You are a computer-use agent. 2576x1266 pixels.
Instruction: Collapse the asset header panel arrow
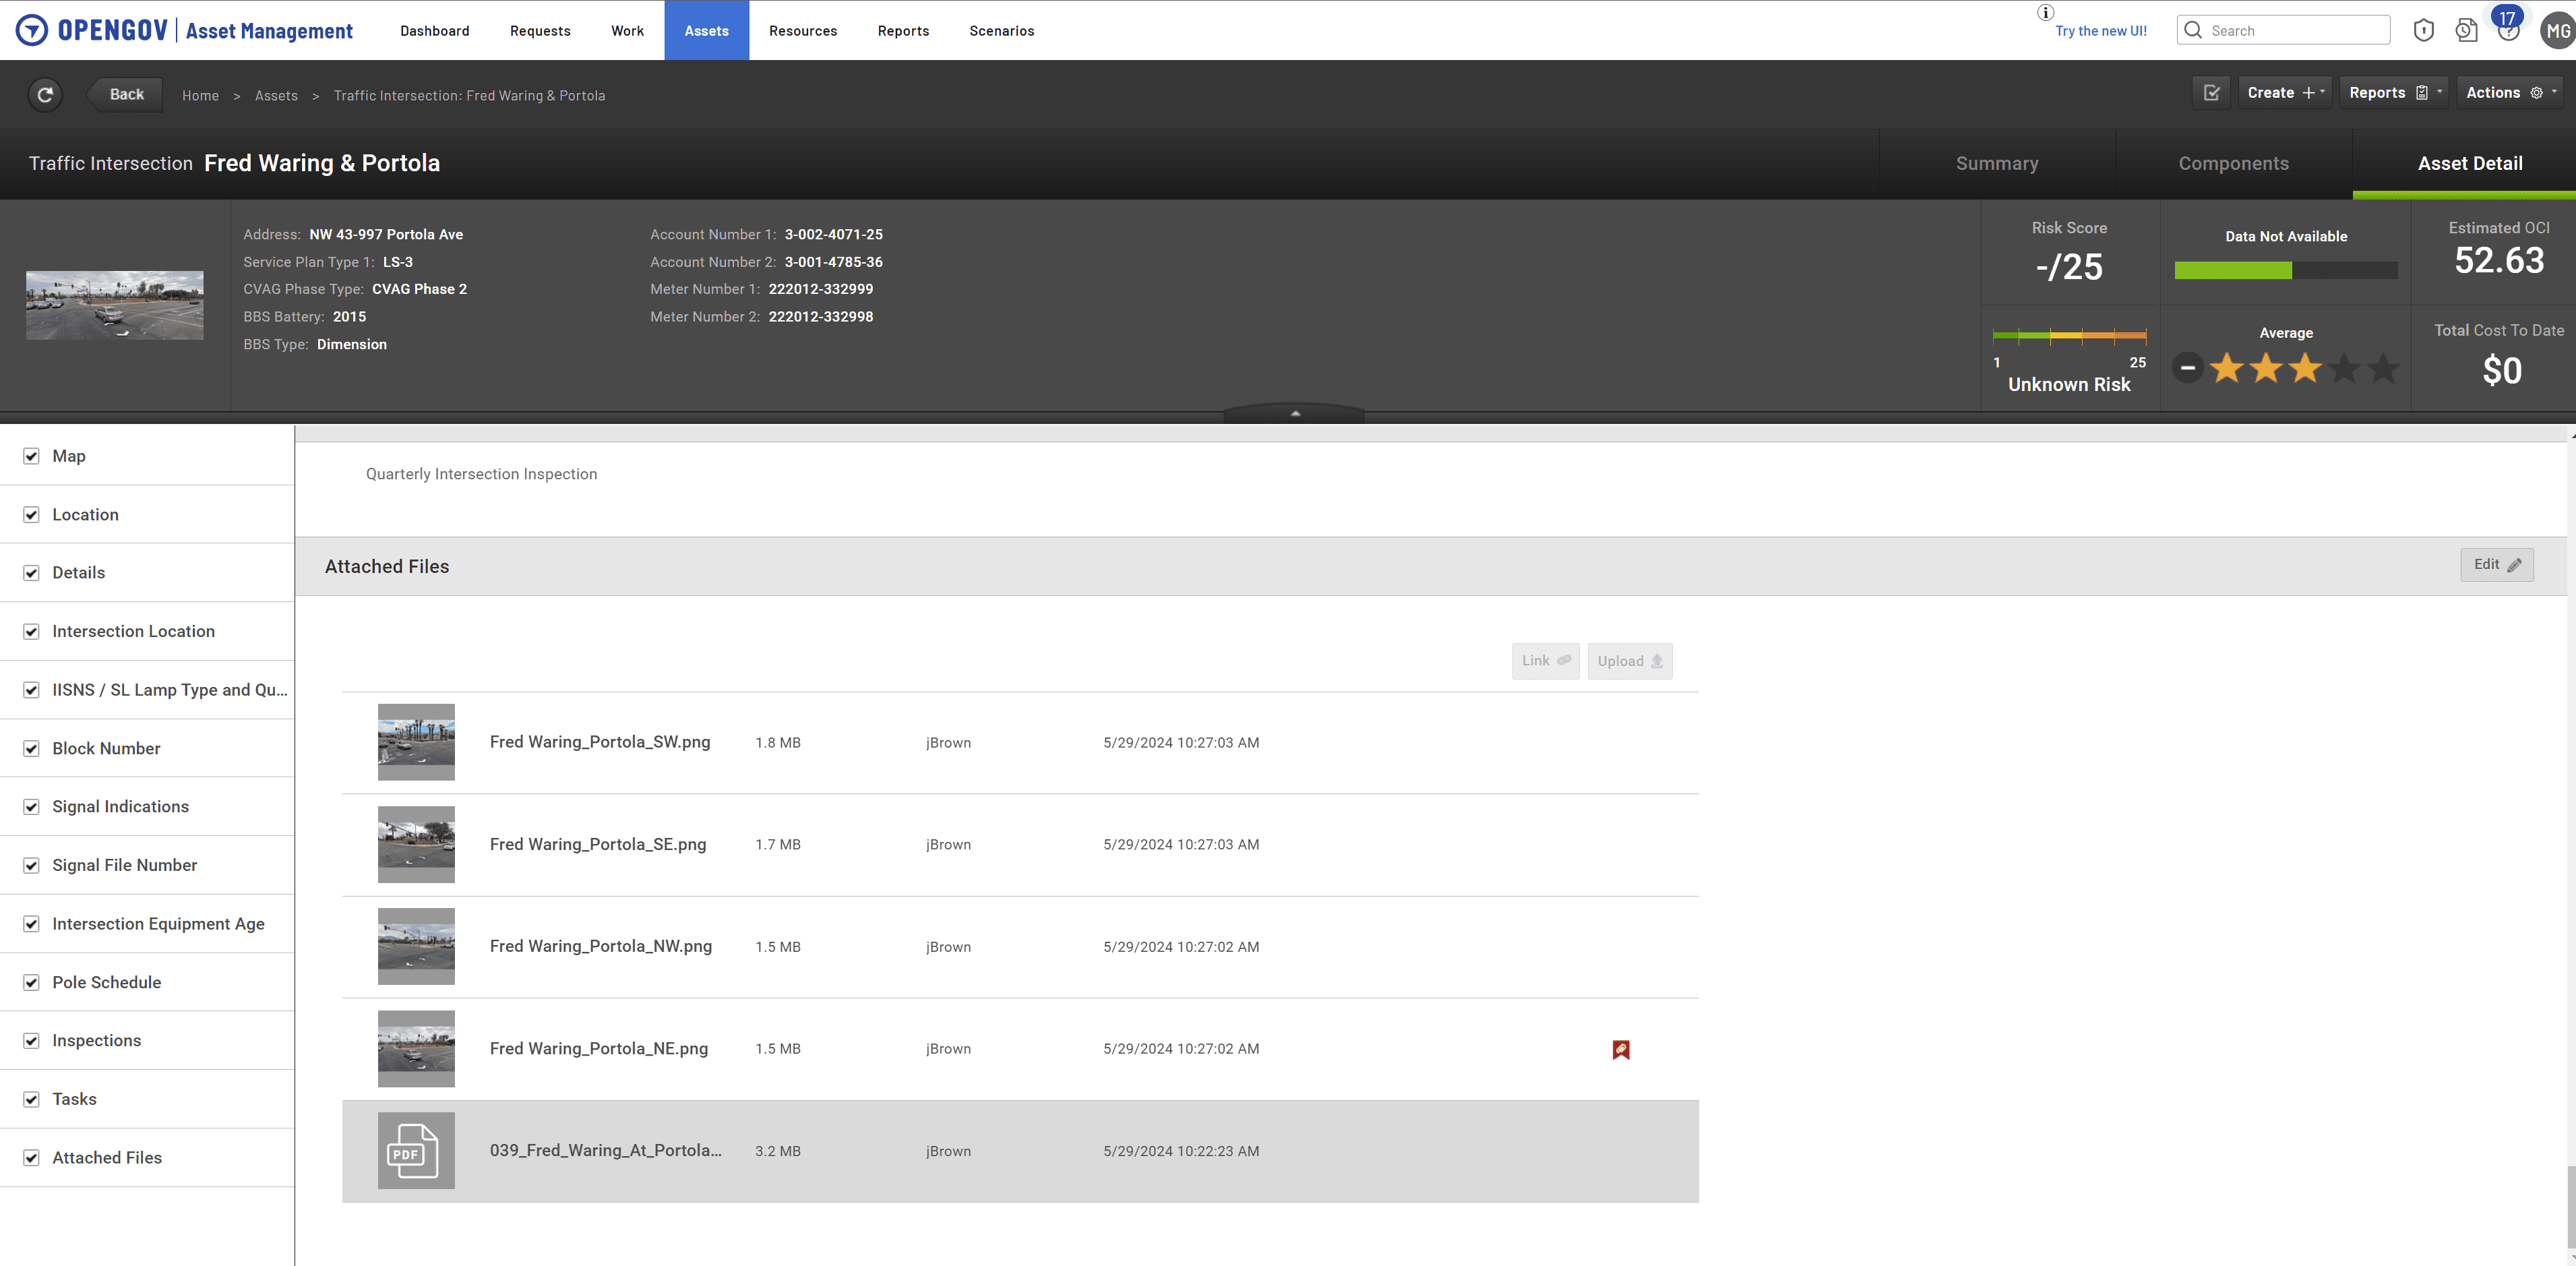pyautogui.click(x=1294, y=413)
